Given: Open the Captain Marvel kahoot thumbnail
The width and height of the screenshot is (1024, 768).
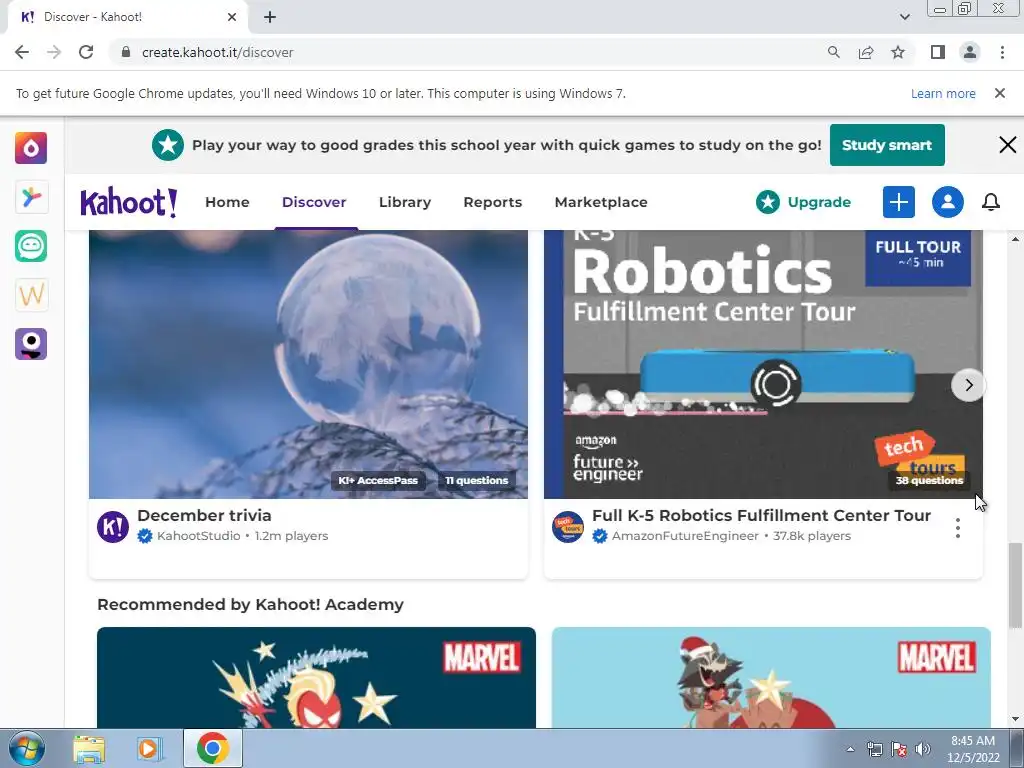Looking at the screenshot, I should click(x=316, y=677).
